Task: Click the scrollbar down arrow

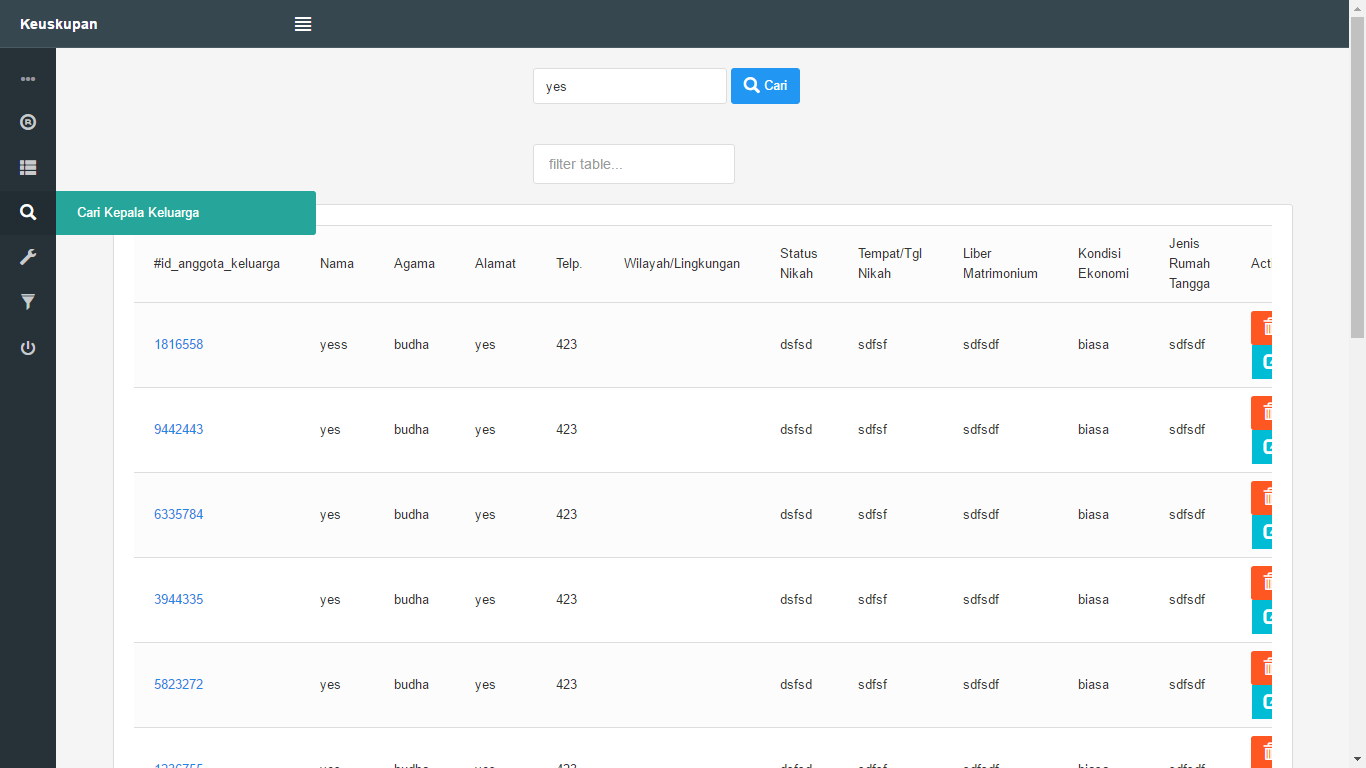Action: point(1357,760)
